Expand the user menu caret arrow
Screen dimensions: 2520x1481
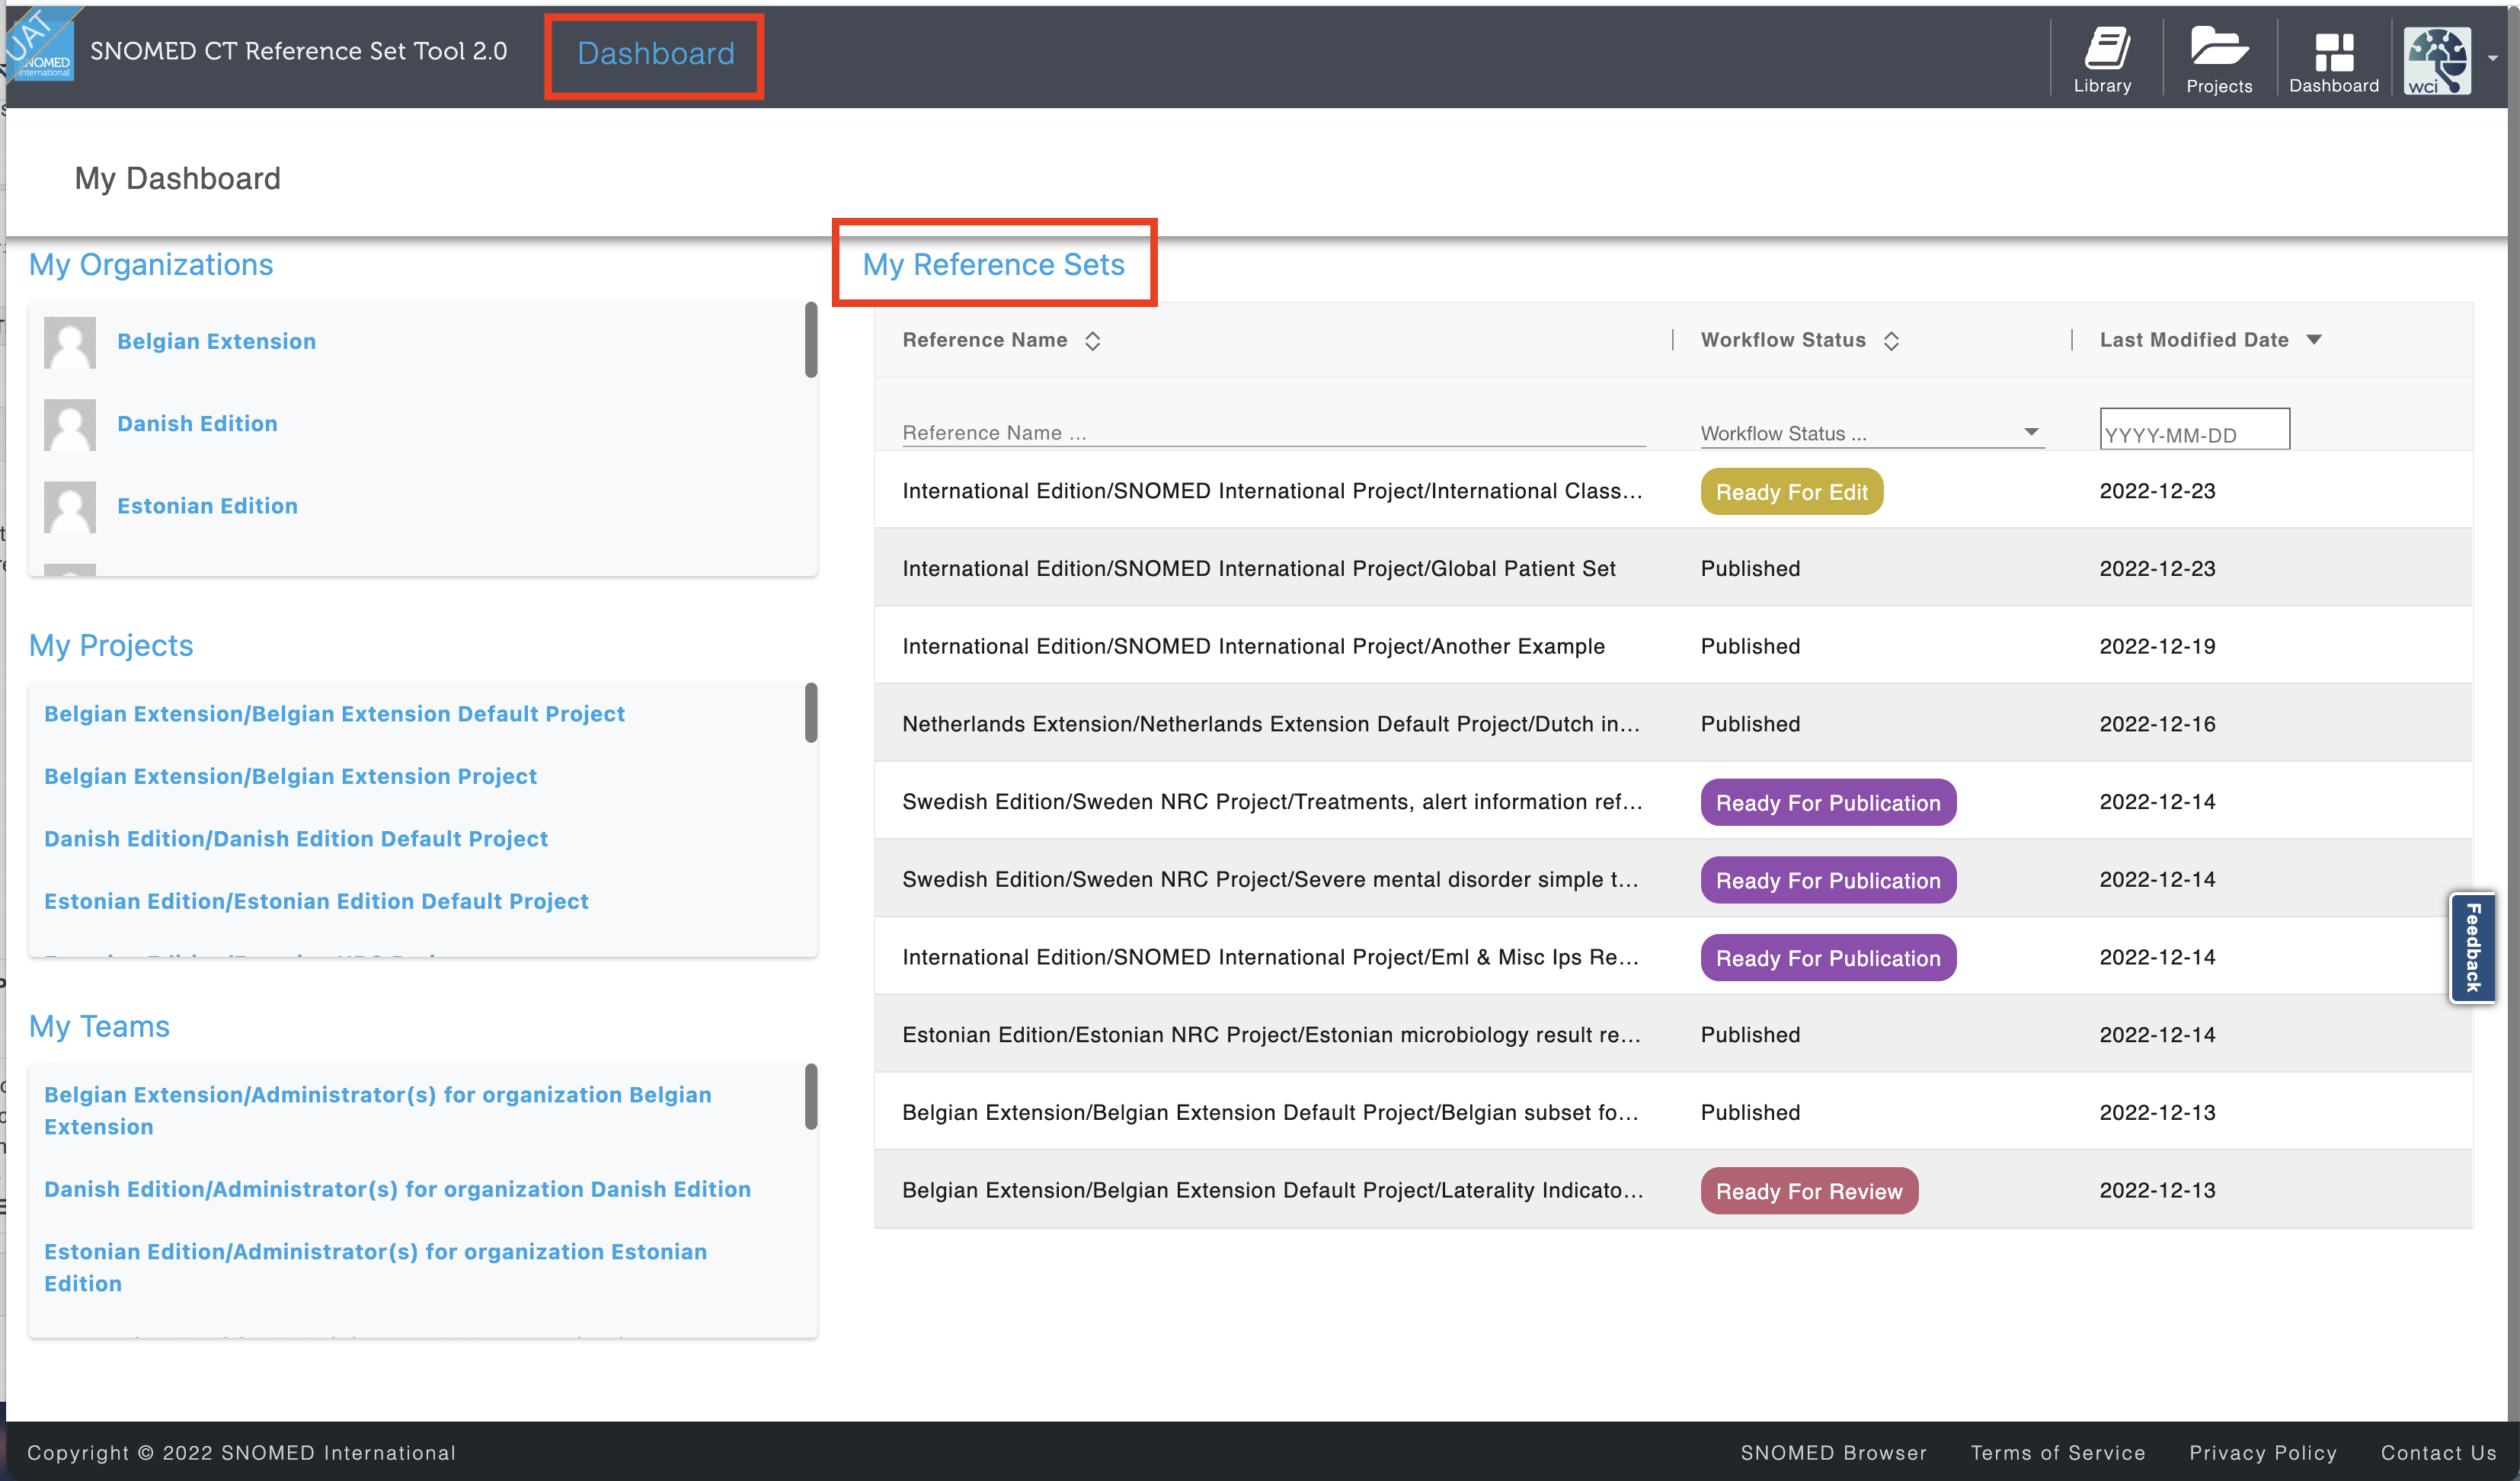point(2493,59)
